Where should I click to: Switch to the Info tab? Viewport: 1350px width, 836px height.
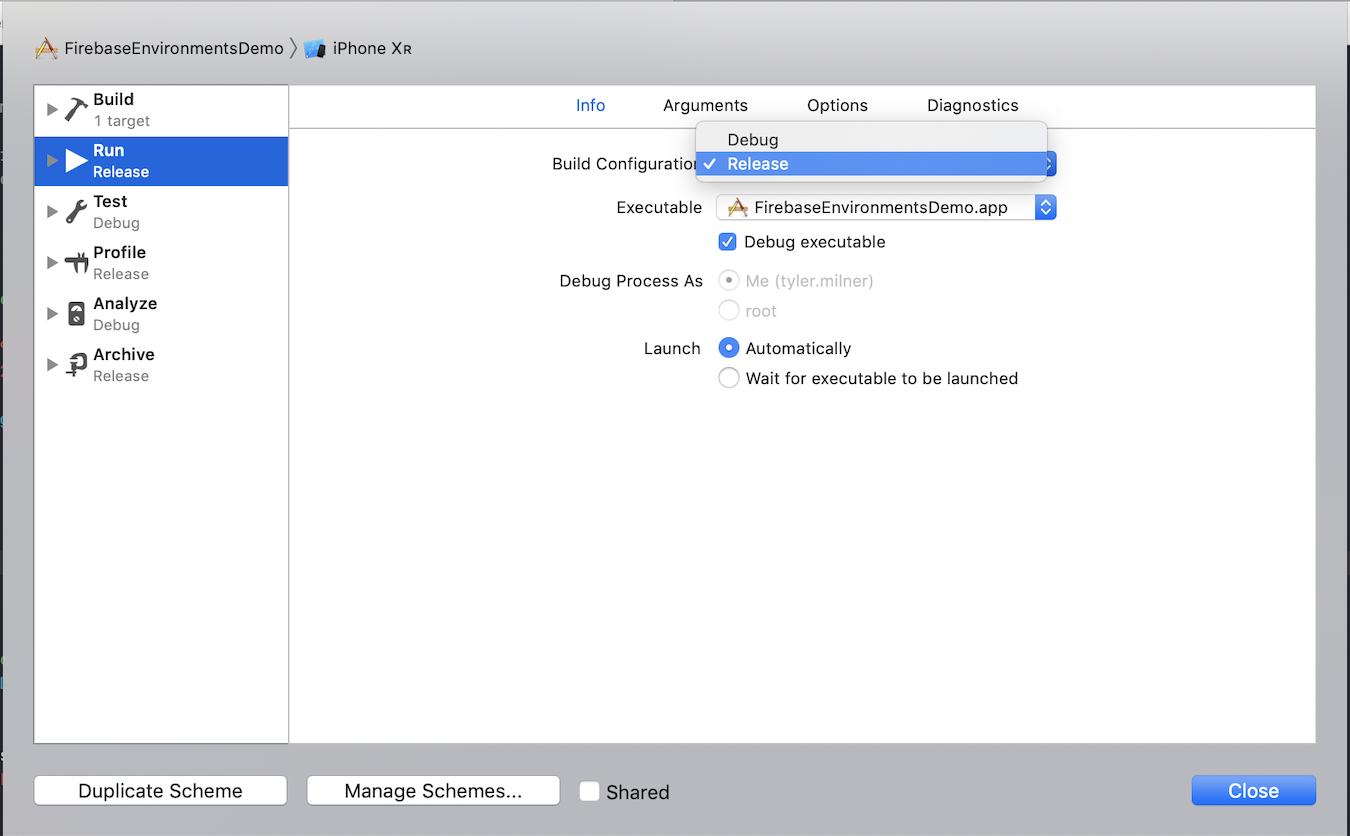pos(590,105)
